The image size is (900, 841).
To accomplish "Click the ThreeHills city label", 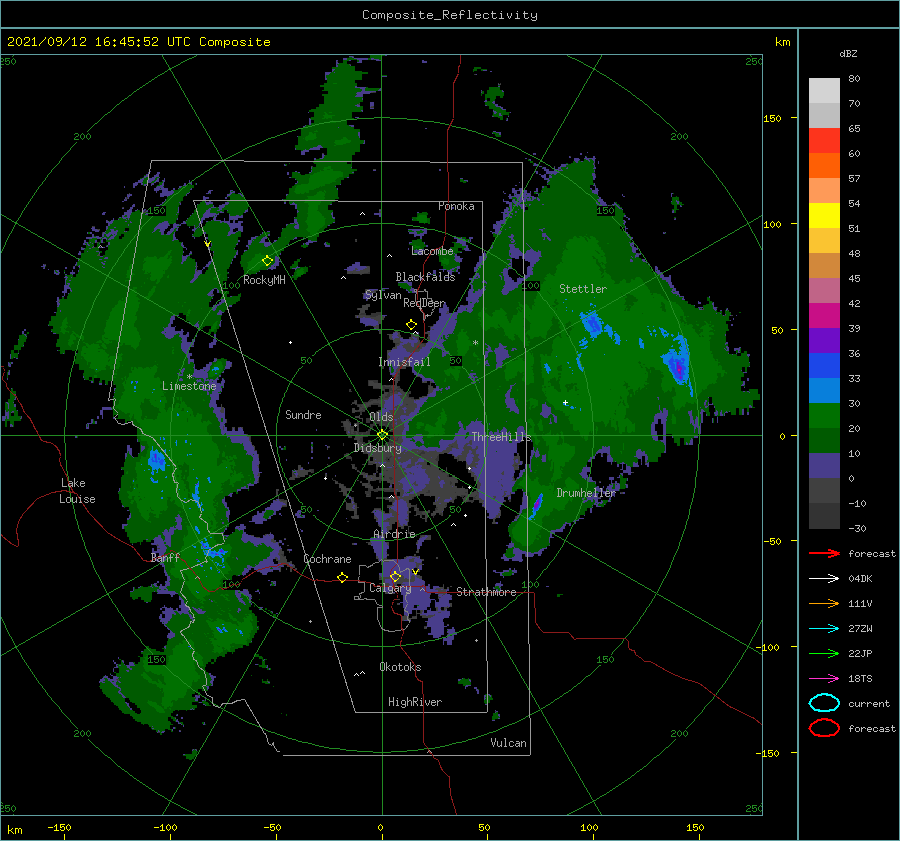I will tap(502, 437).
